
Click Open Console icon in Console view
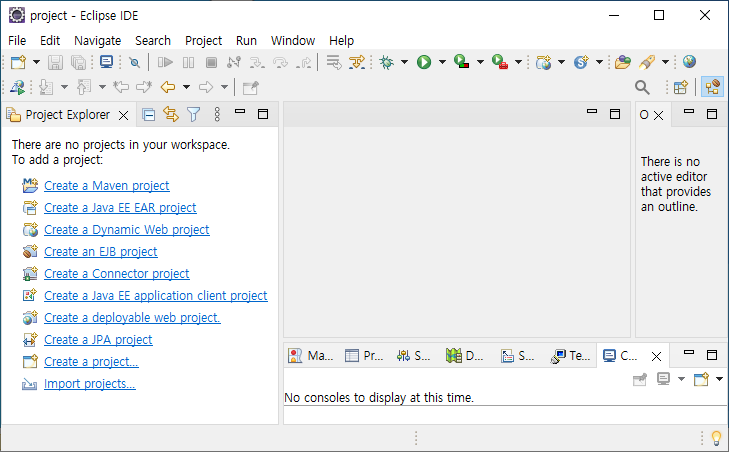pos(701,379)
